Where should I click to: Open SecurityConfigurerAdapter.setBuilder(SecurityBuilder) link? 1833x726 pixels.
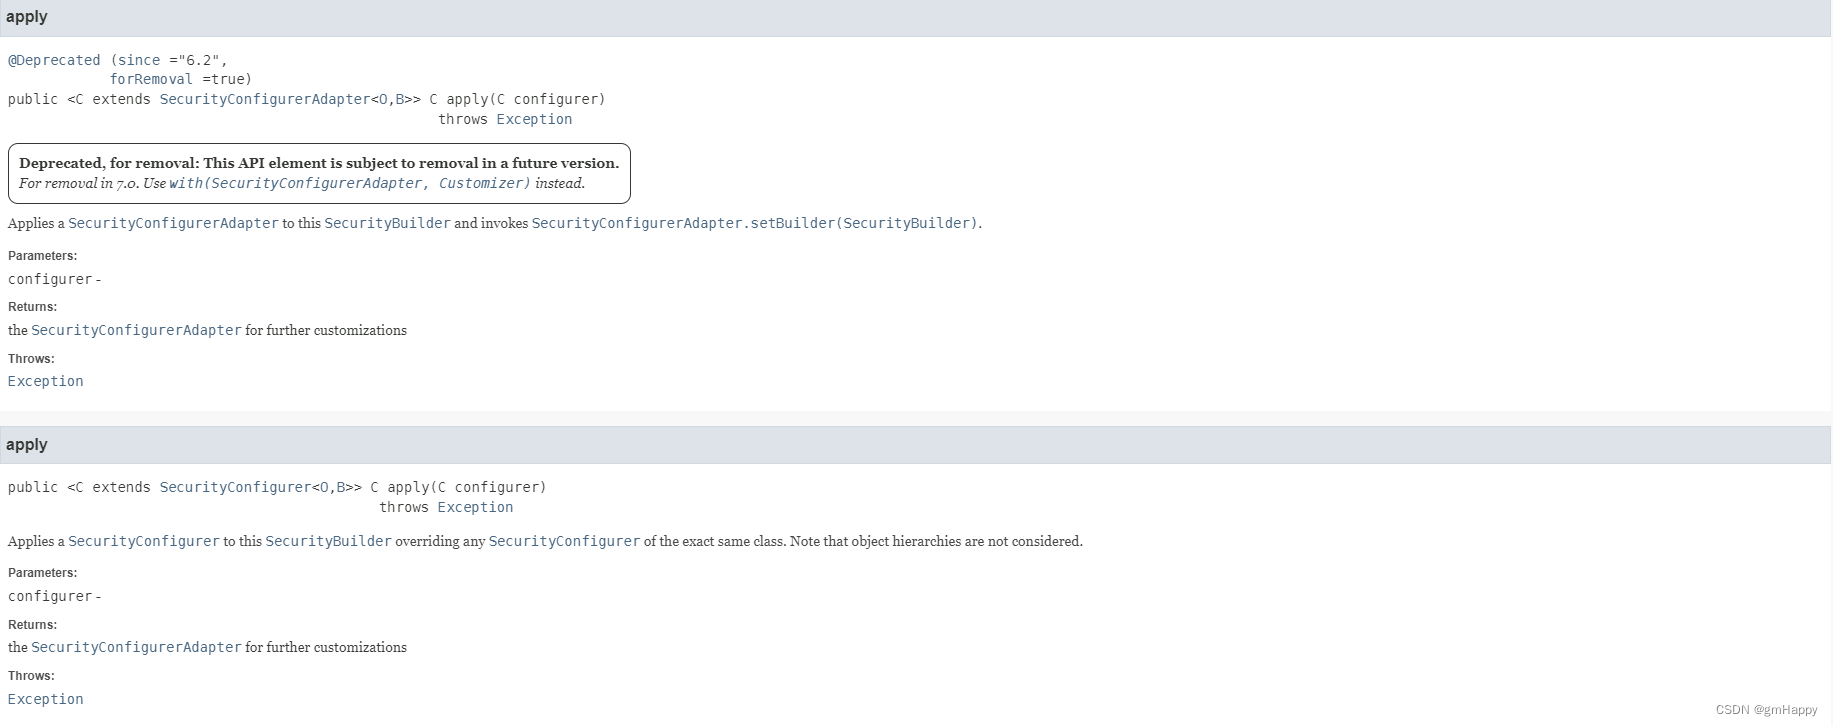click(755, 223)
